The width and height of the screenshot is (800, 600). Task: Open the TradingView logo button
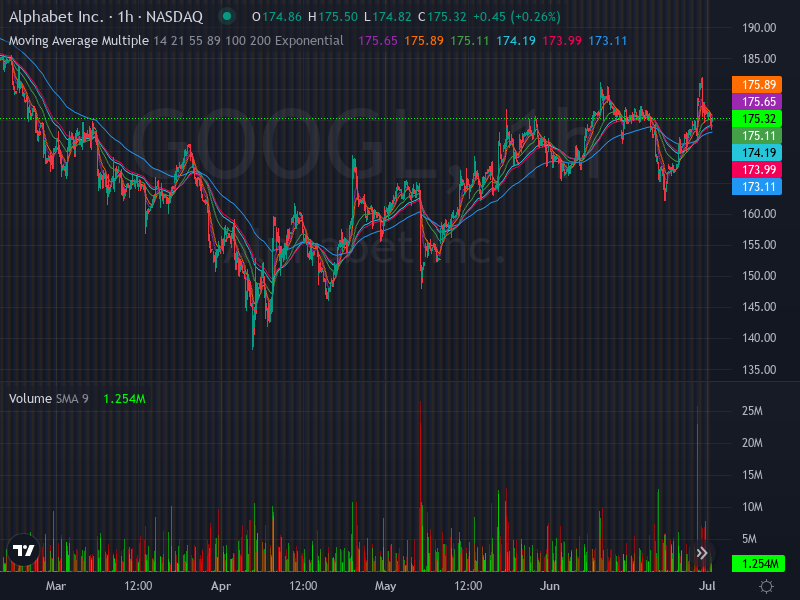click(23, 550)
